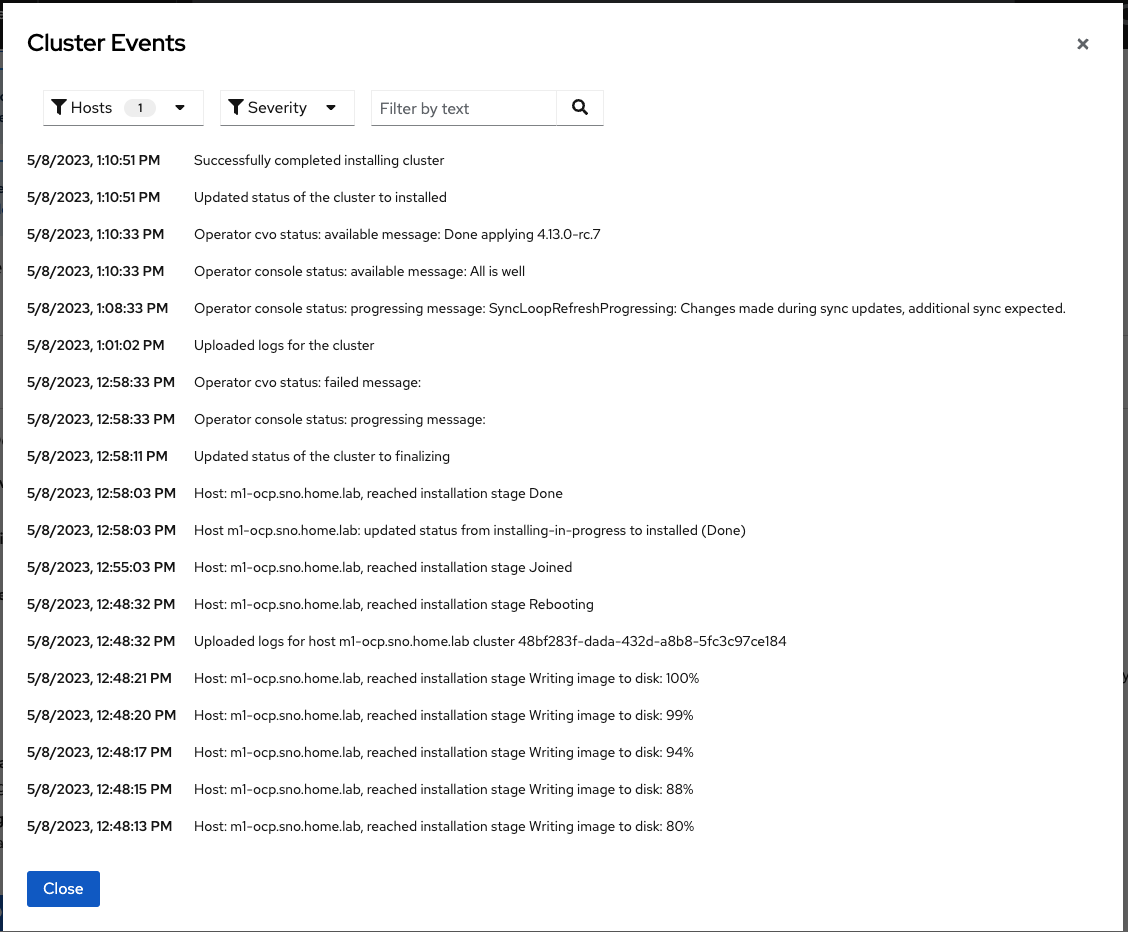Viewport: 1128px width, 932px height.
Task: Click the funnel icon before the word Severity
Action: point(236,107)
